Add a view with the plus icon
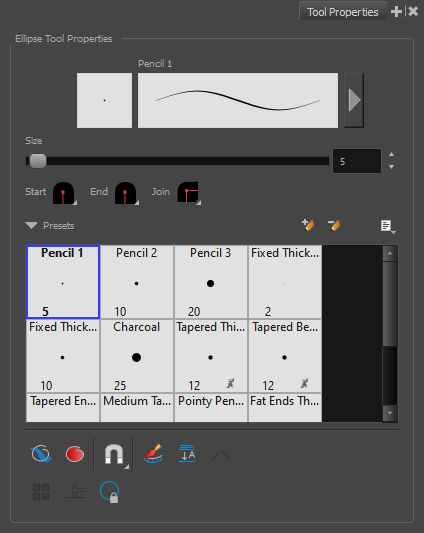424x533 pixels. pyautogui.click(x=396, y=12)
